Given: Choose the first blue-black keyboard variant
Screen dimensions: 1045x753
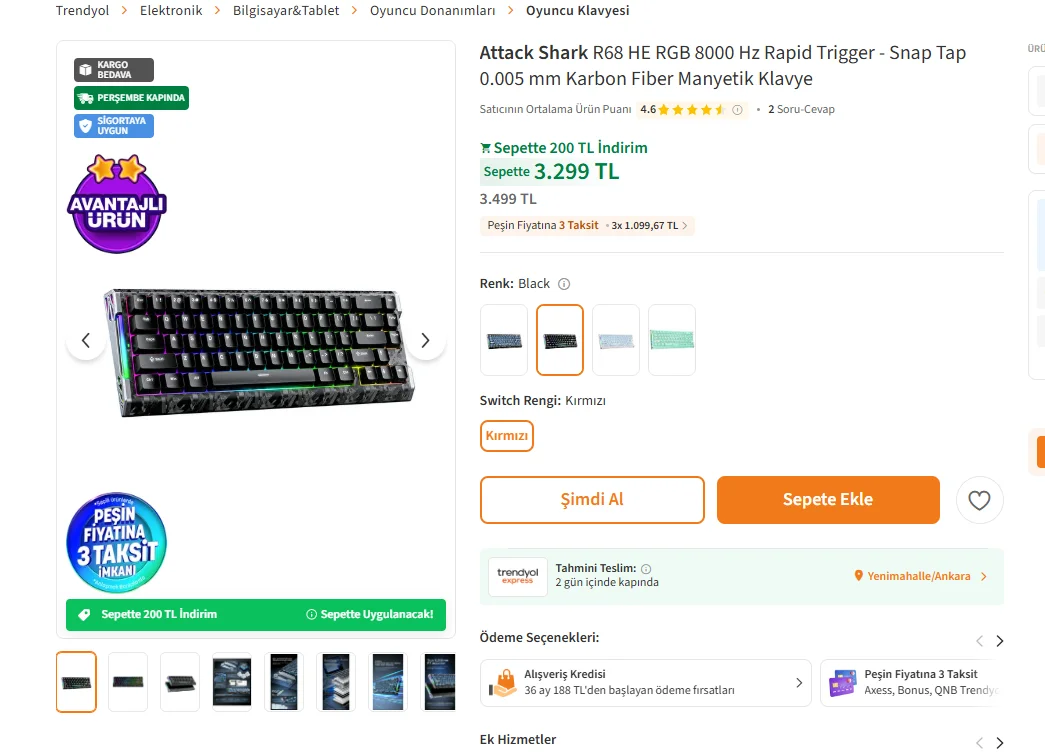Looking at the screenshot, I should (504, 341).
